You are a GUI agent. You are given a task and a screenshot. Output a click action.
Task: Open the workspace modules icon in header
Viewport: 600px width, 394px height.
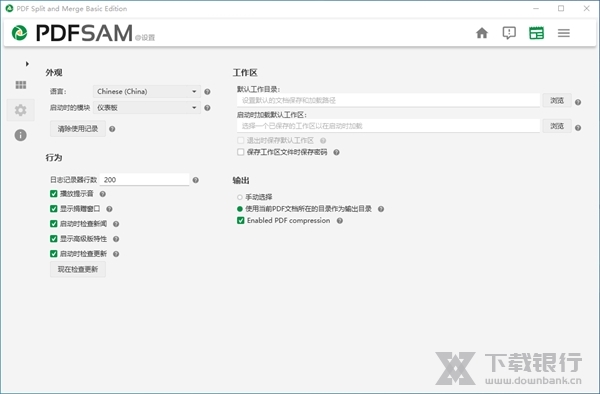(536, 33)
